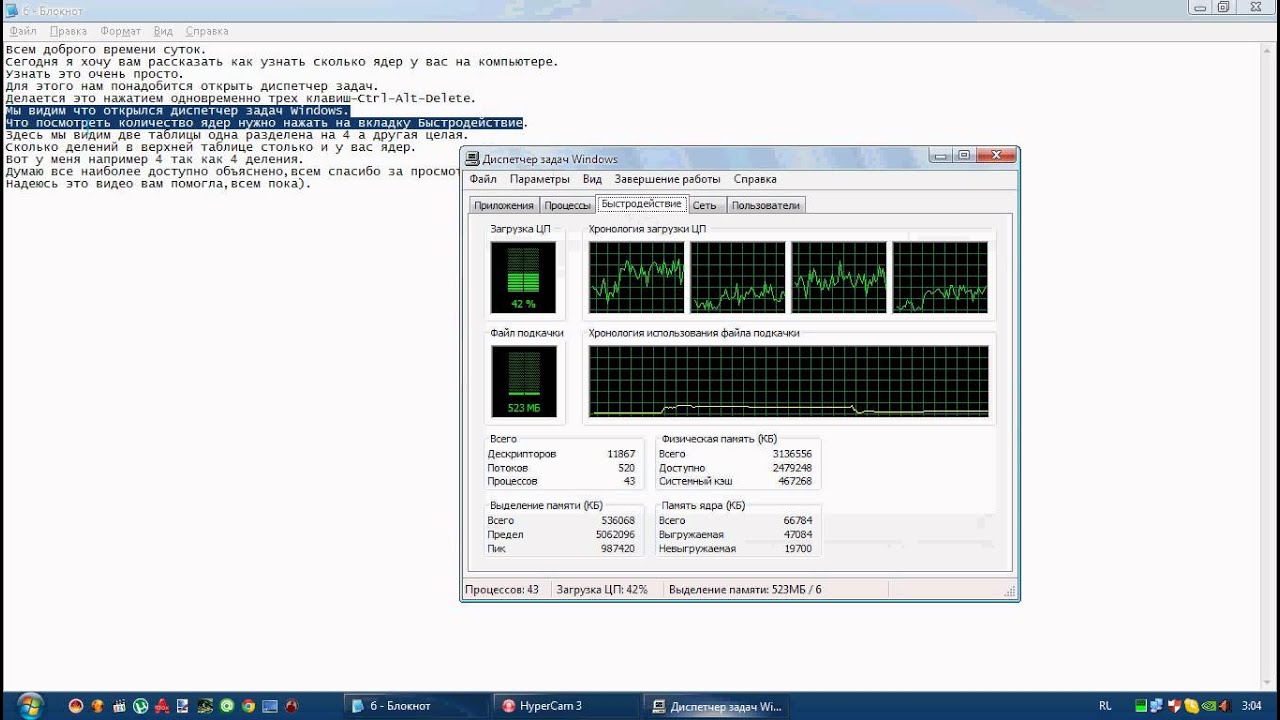1280x720 pixels.
Task: Switch to the '6 - Блокнот' taskbar button
Action: point(417,706)
